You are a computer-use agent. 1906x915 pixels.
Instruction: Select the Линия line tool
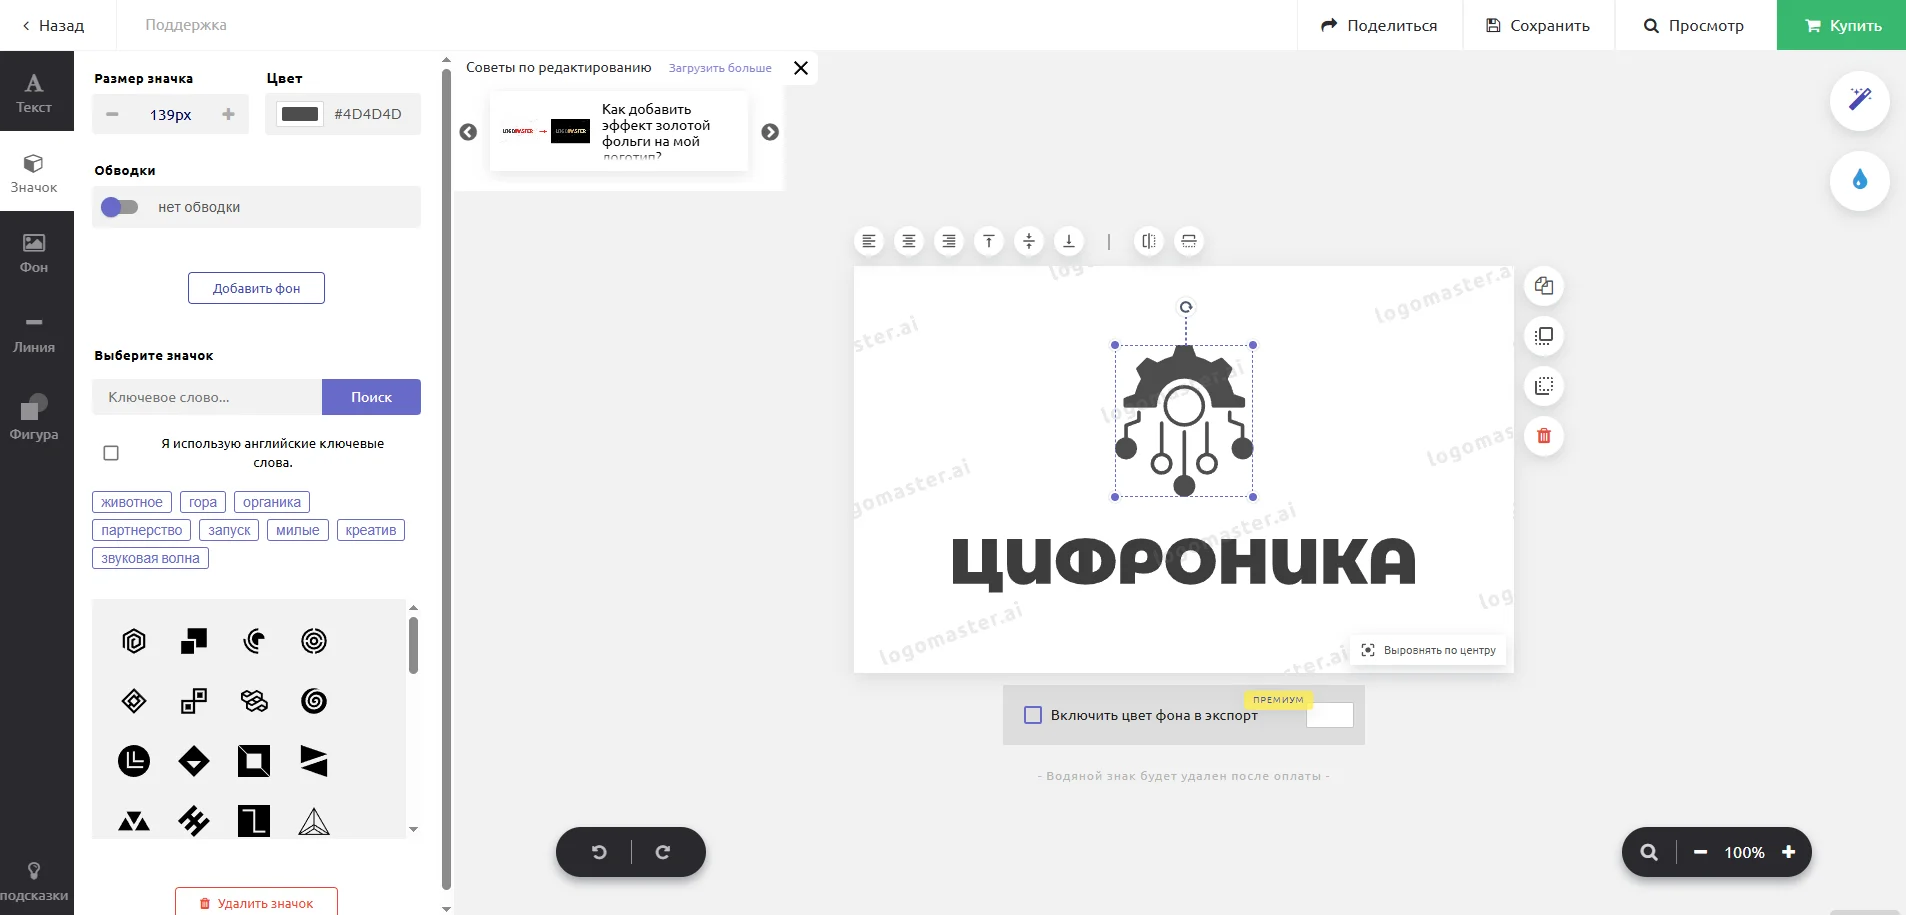tap(34, 332)
